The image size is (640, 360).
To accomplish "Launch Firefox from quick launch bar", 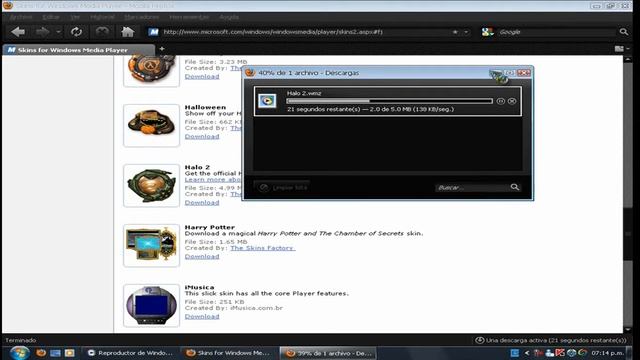I will click(41, 353).
